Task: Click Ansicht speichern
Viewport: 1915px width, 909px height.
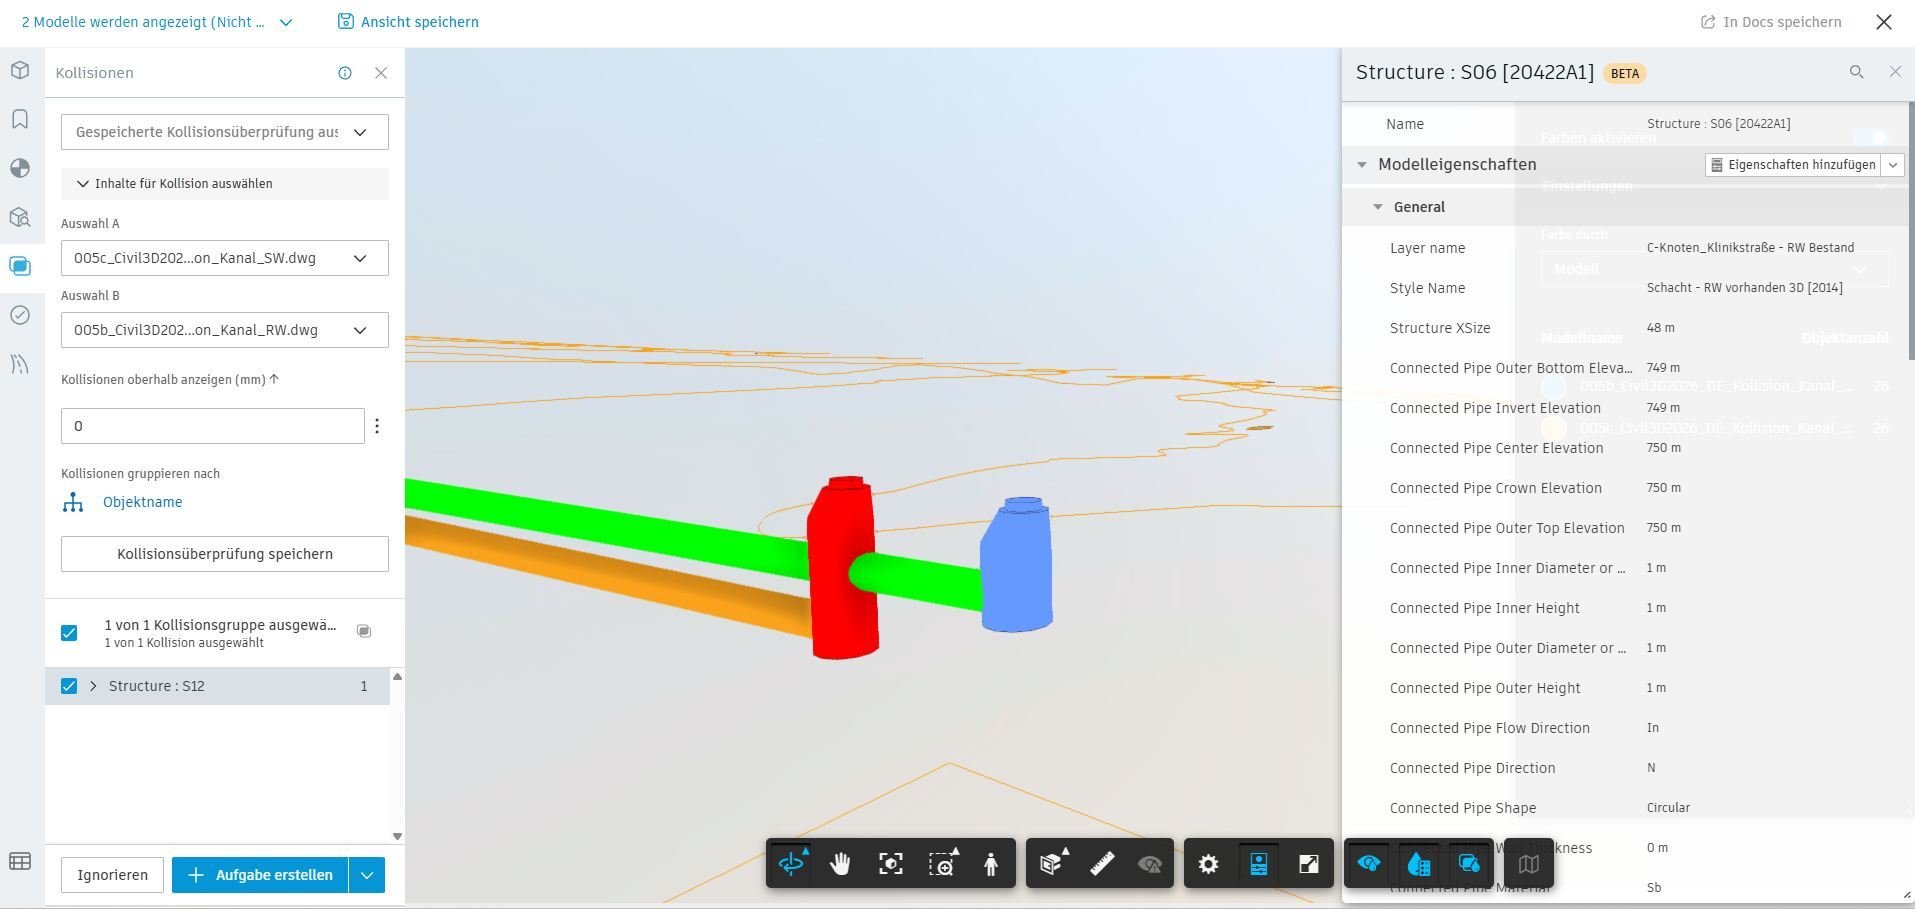Action: pyautogui.click(x=408, y=22)
